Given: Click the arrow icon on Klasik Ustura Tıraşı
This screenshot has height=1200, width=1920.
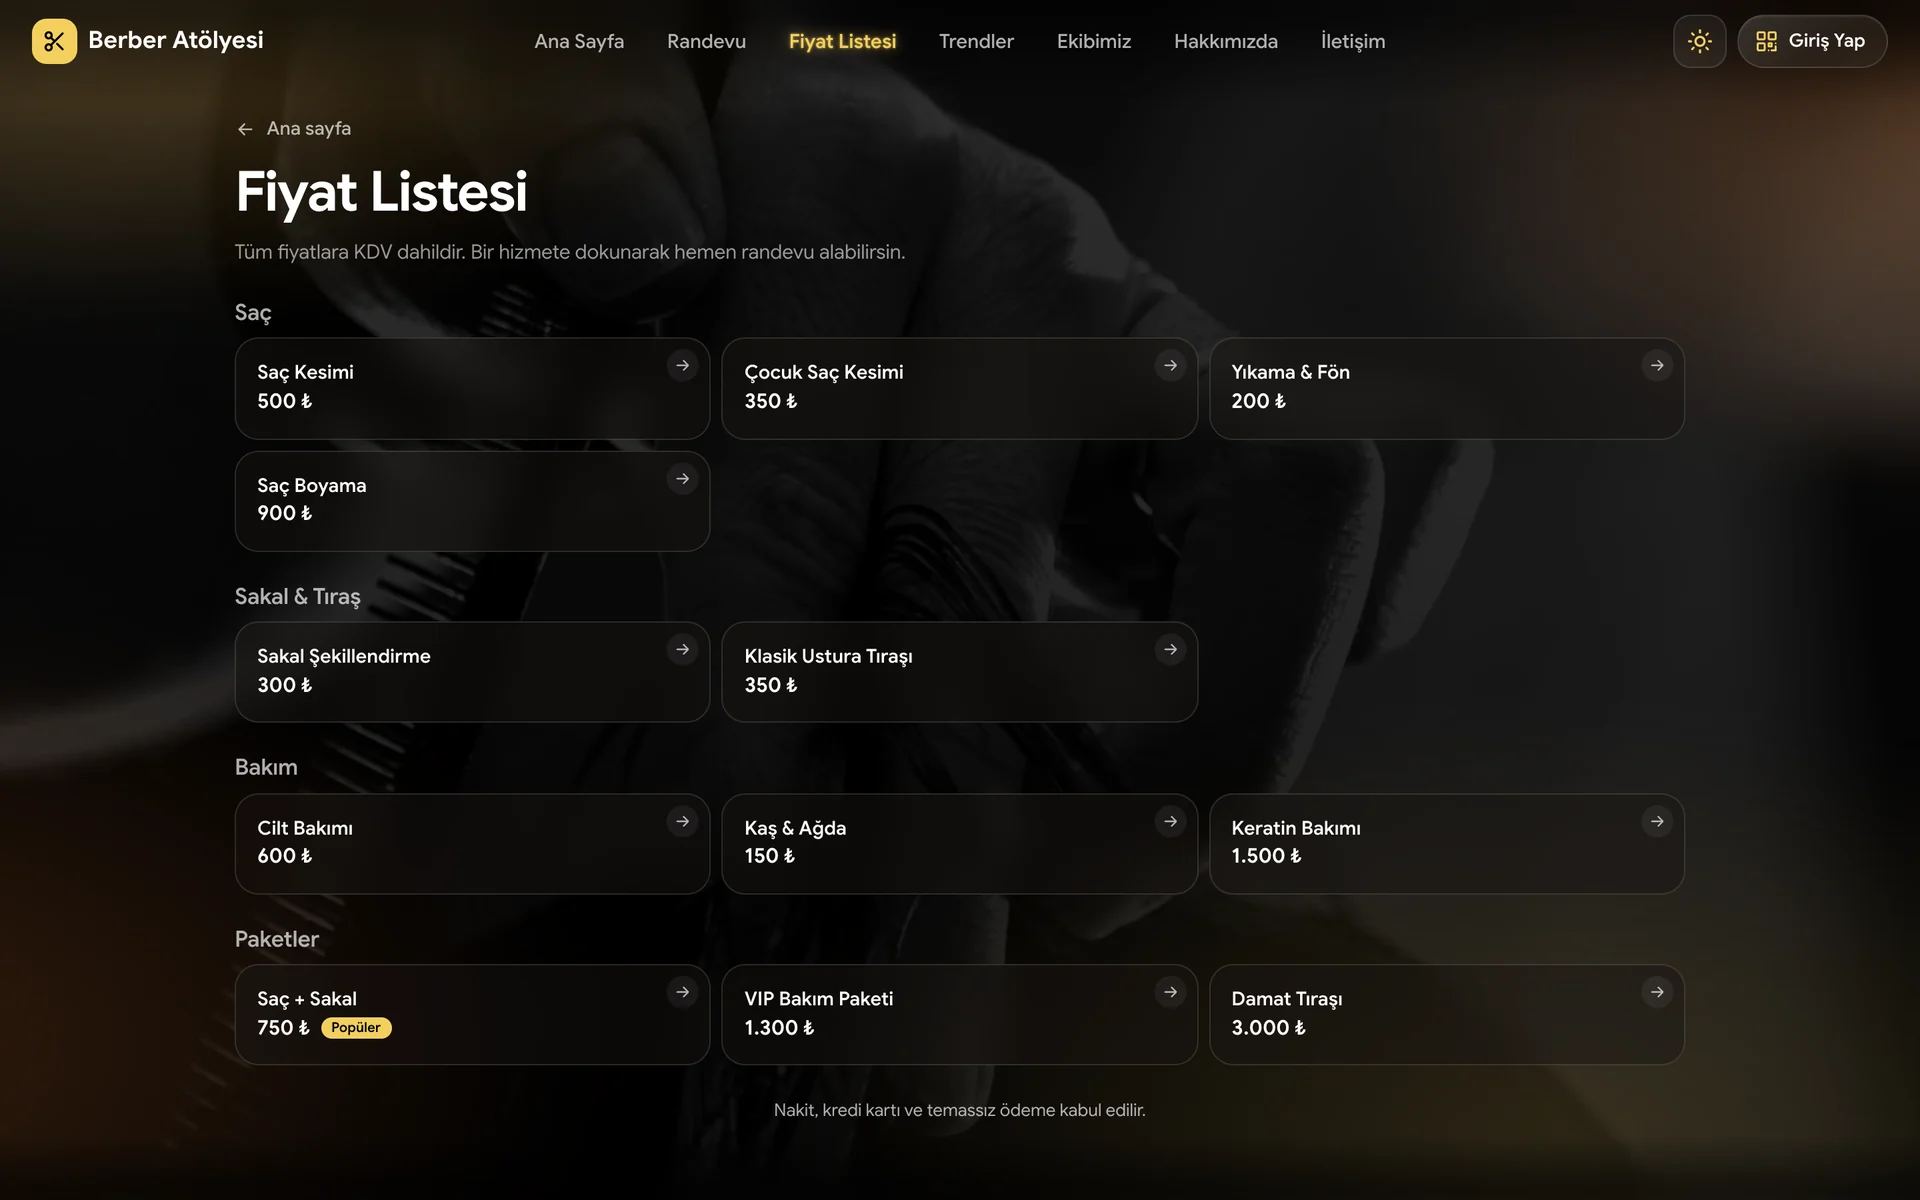Looking at the screenshot, I should click(x=1170, y=650).
